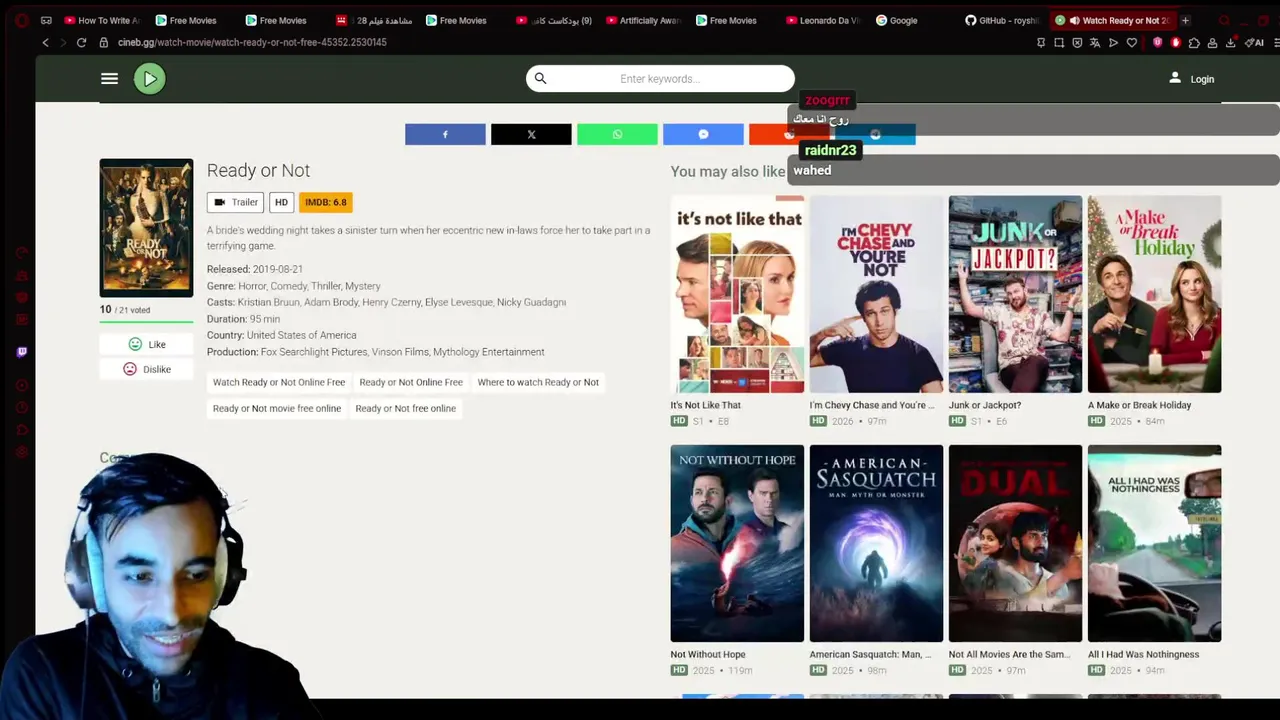Viewport: 1280px width, 720px height.
Task: Share the movie via Messenger
Action: [x=703, y=134]
